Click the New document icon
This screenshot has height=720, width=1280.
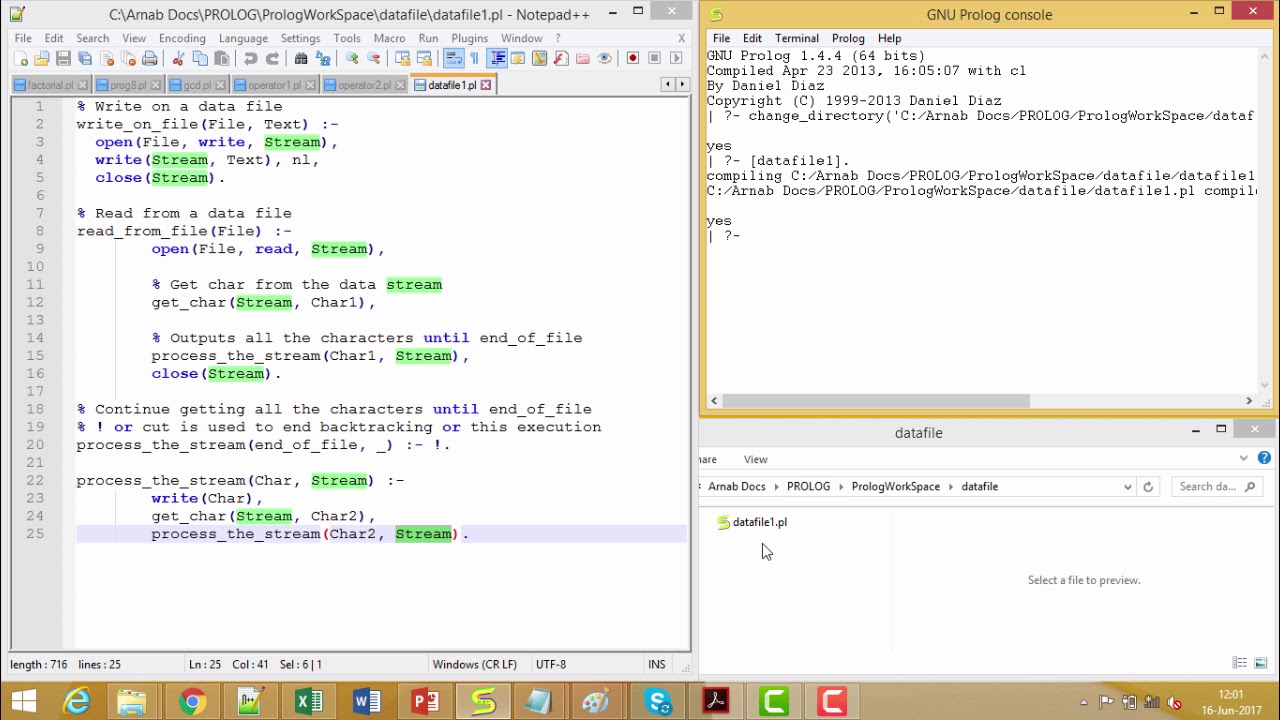pyautogui.click(x=20, y=59)
